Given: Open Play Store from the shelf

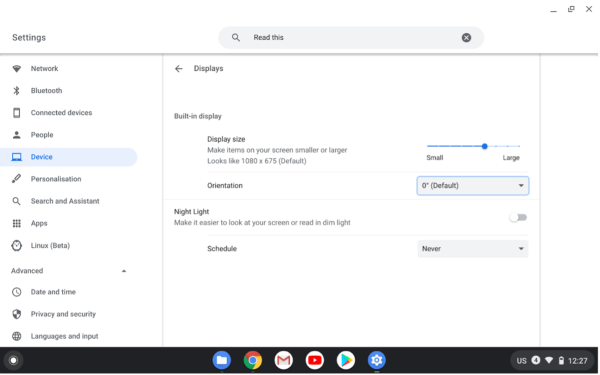Looking at the screenshot, I should [346, 360].
